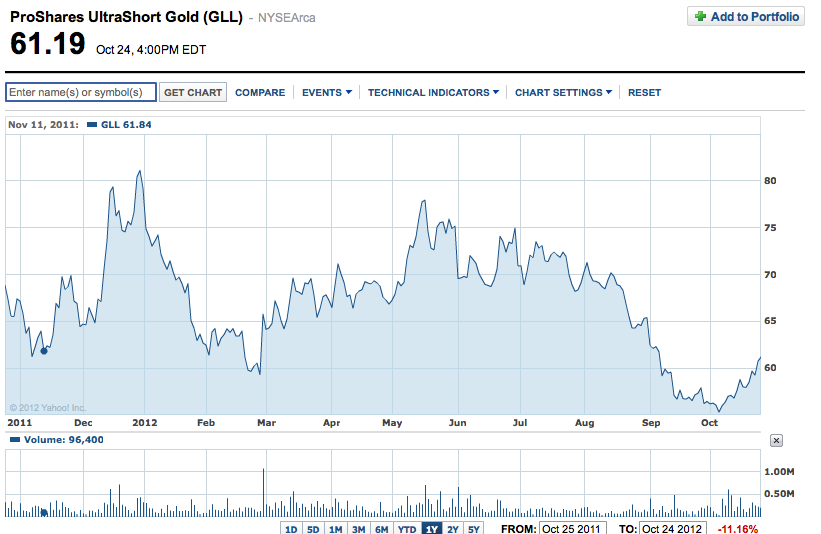Click the TO date field Oct 24 2012
Viewport: 821px width, 534px height.
point(672,528)
